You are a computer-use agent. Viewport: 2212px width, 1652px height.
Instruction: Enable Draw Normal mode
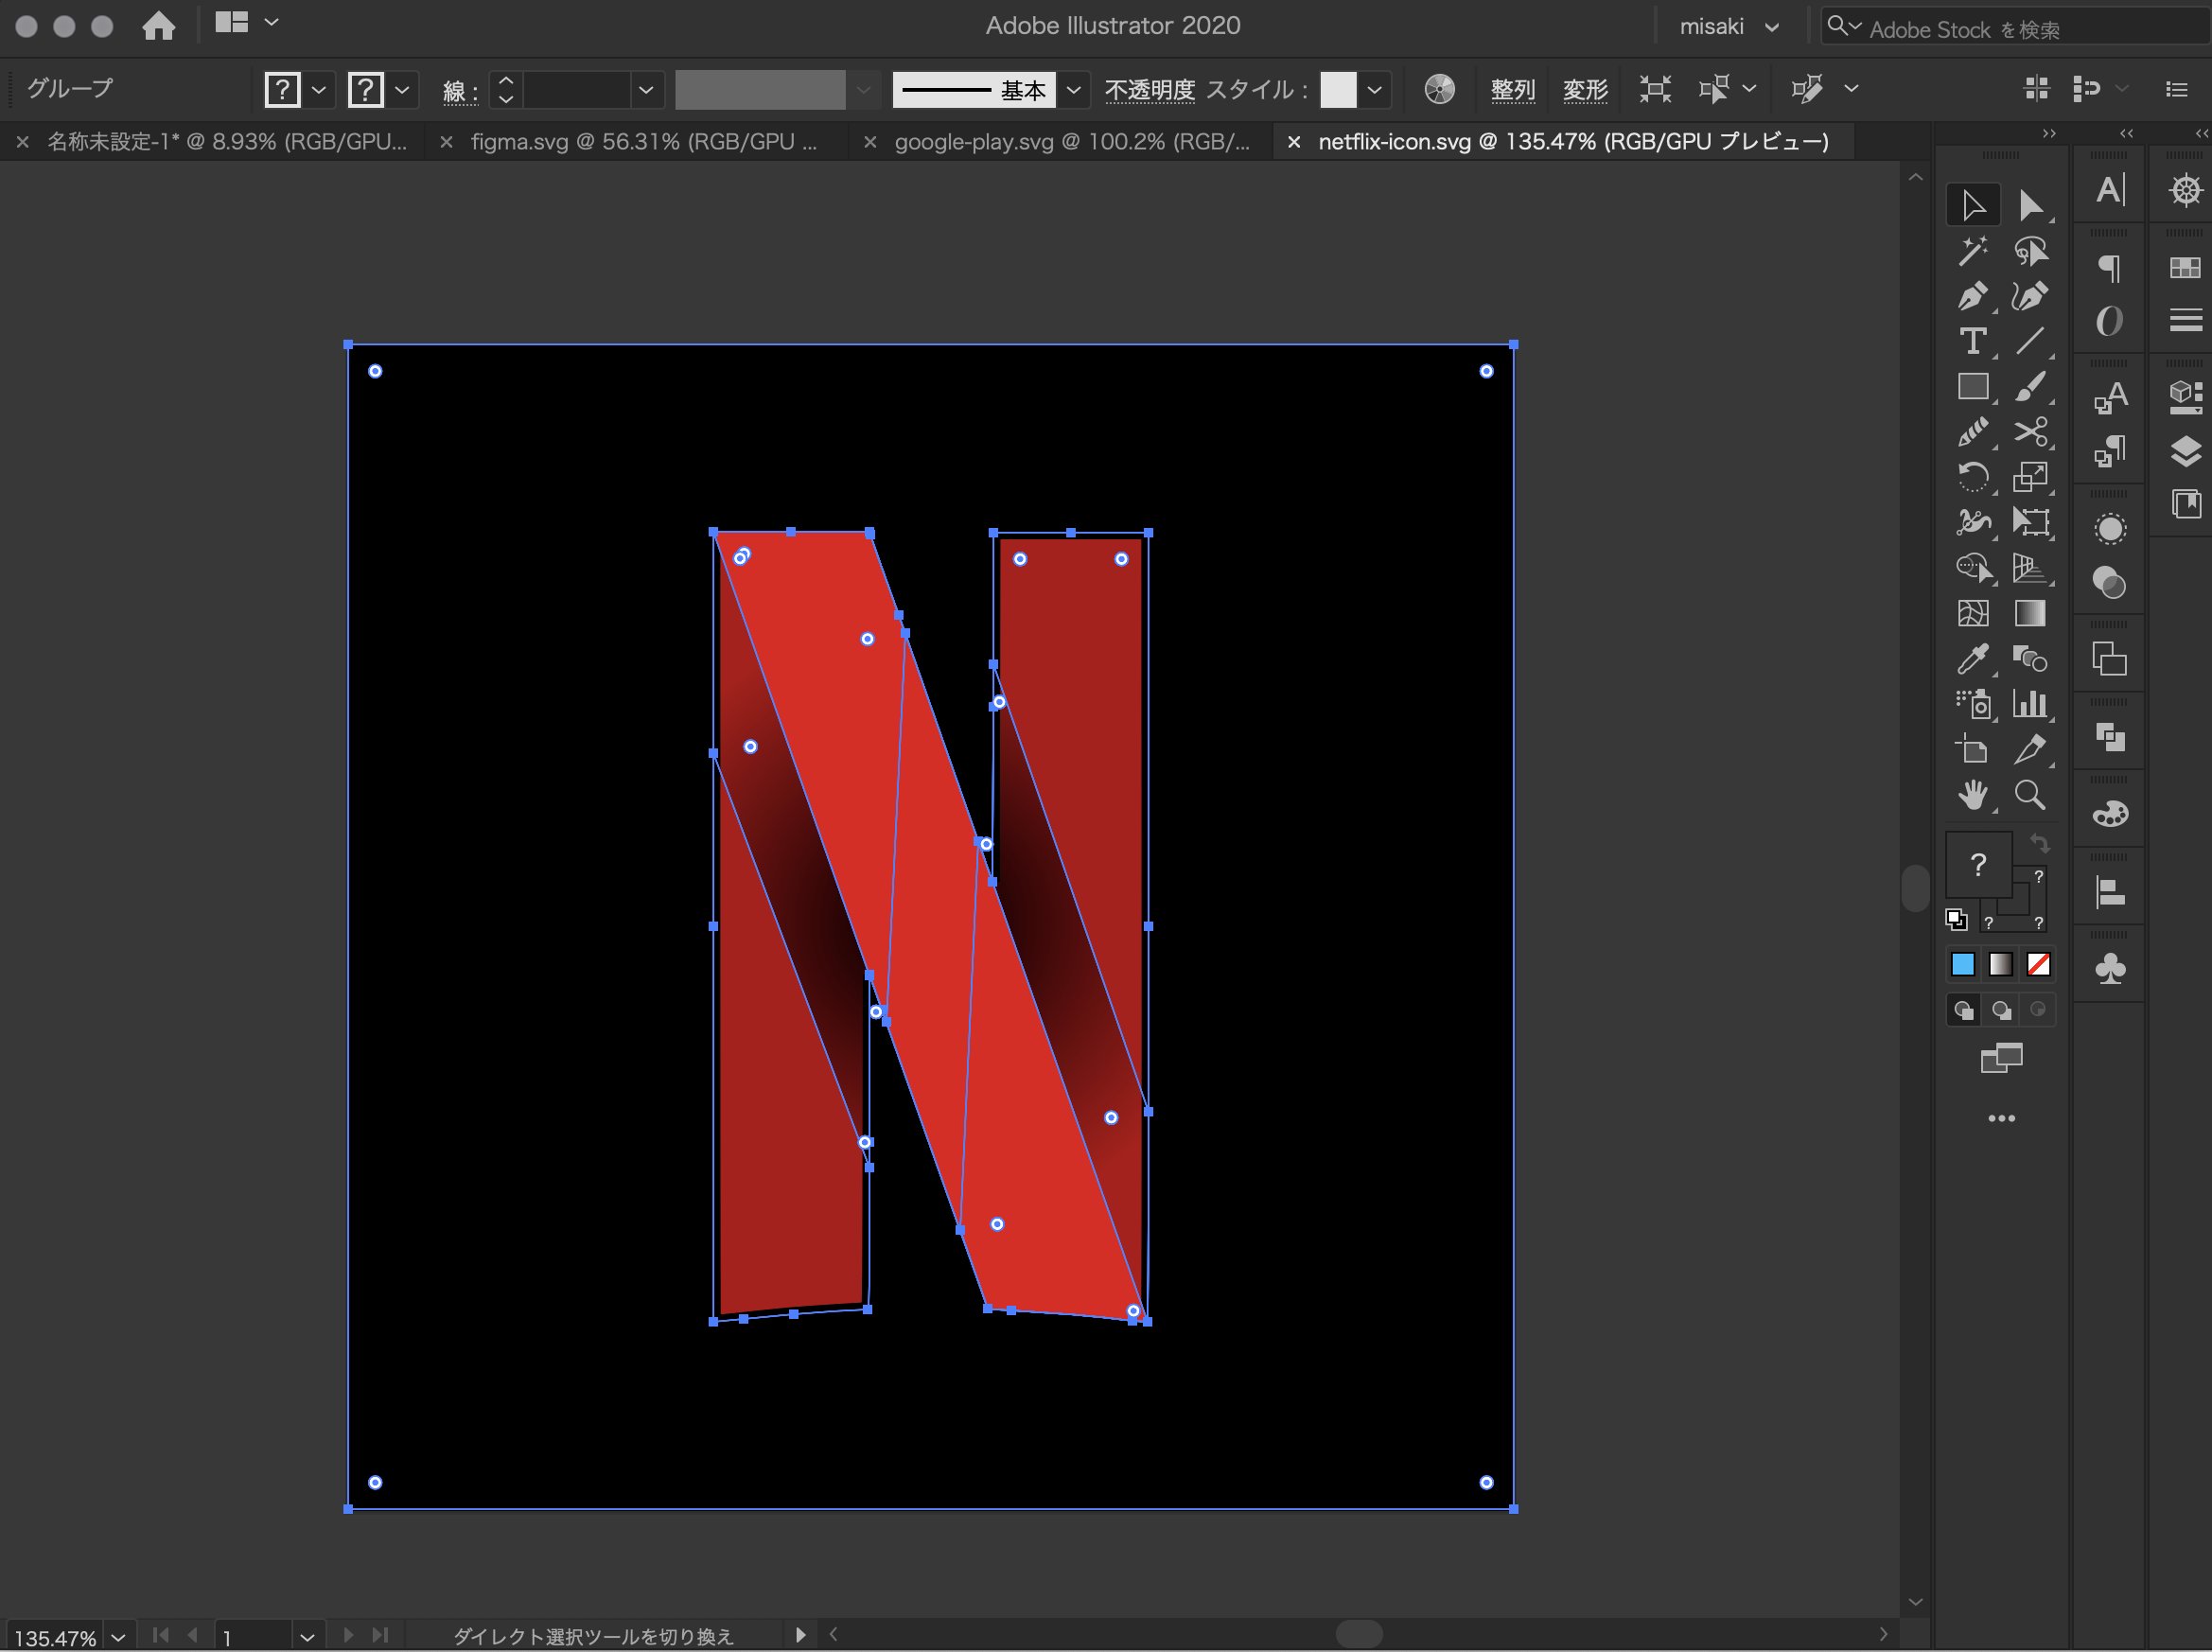coord(1964,1010)
